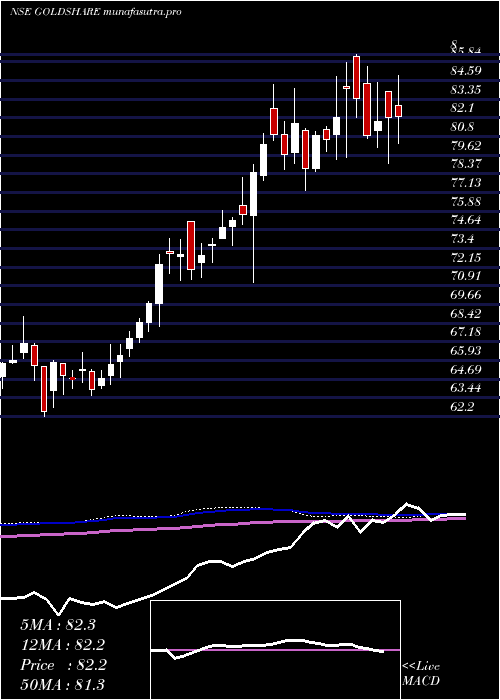Click the 50MA : 81.3 readout

(63, 685)
